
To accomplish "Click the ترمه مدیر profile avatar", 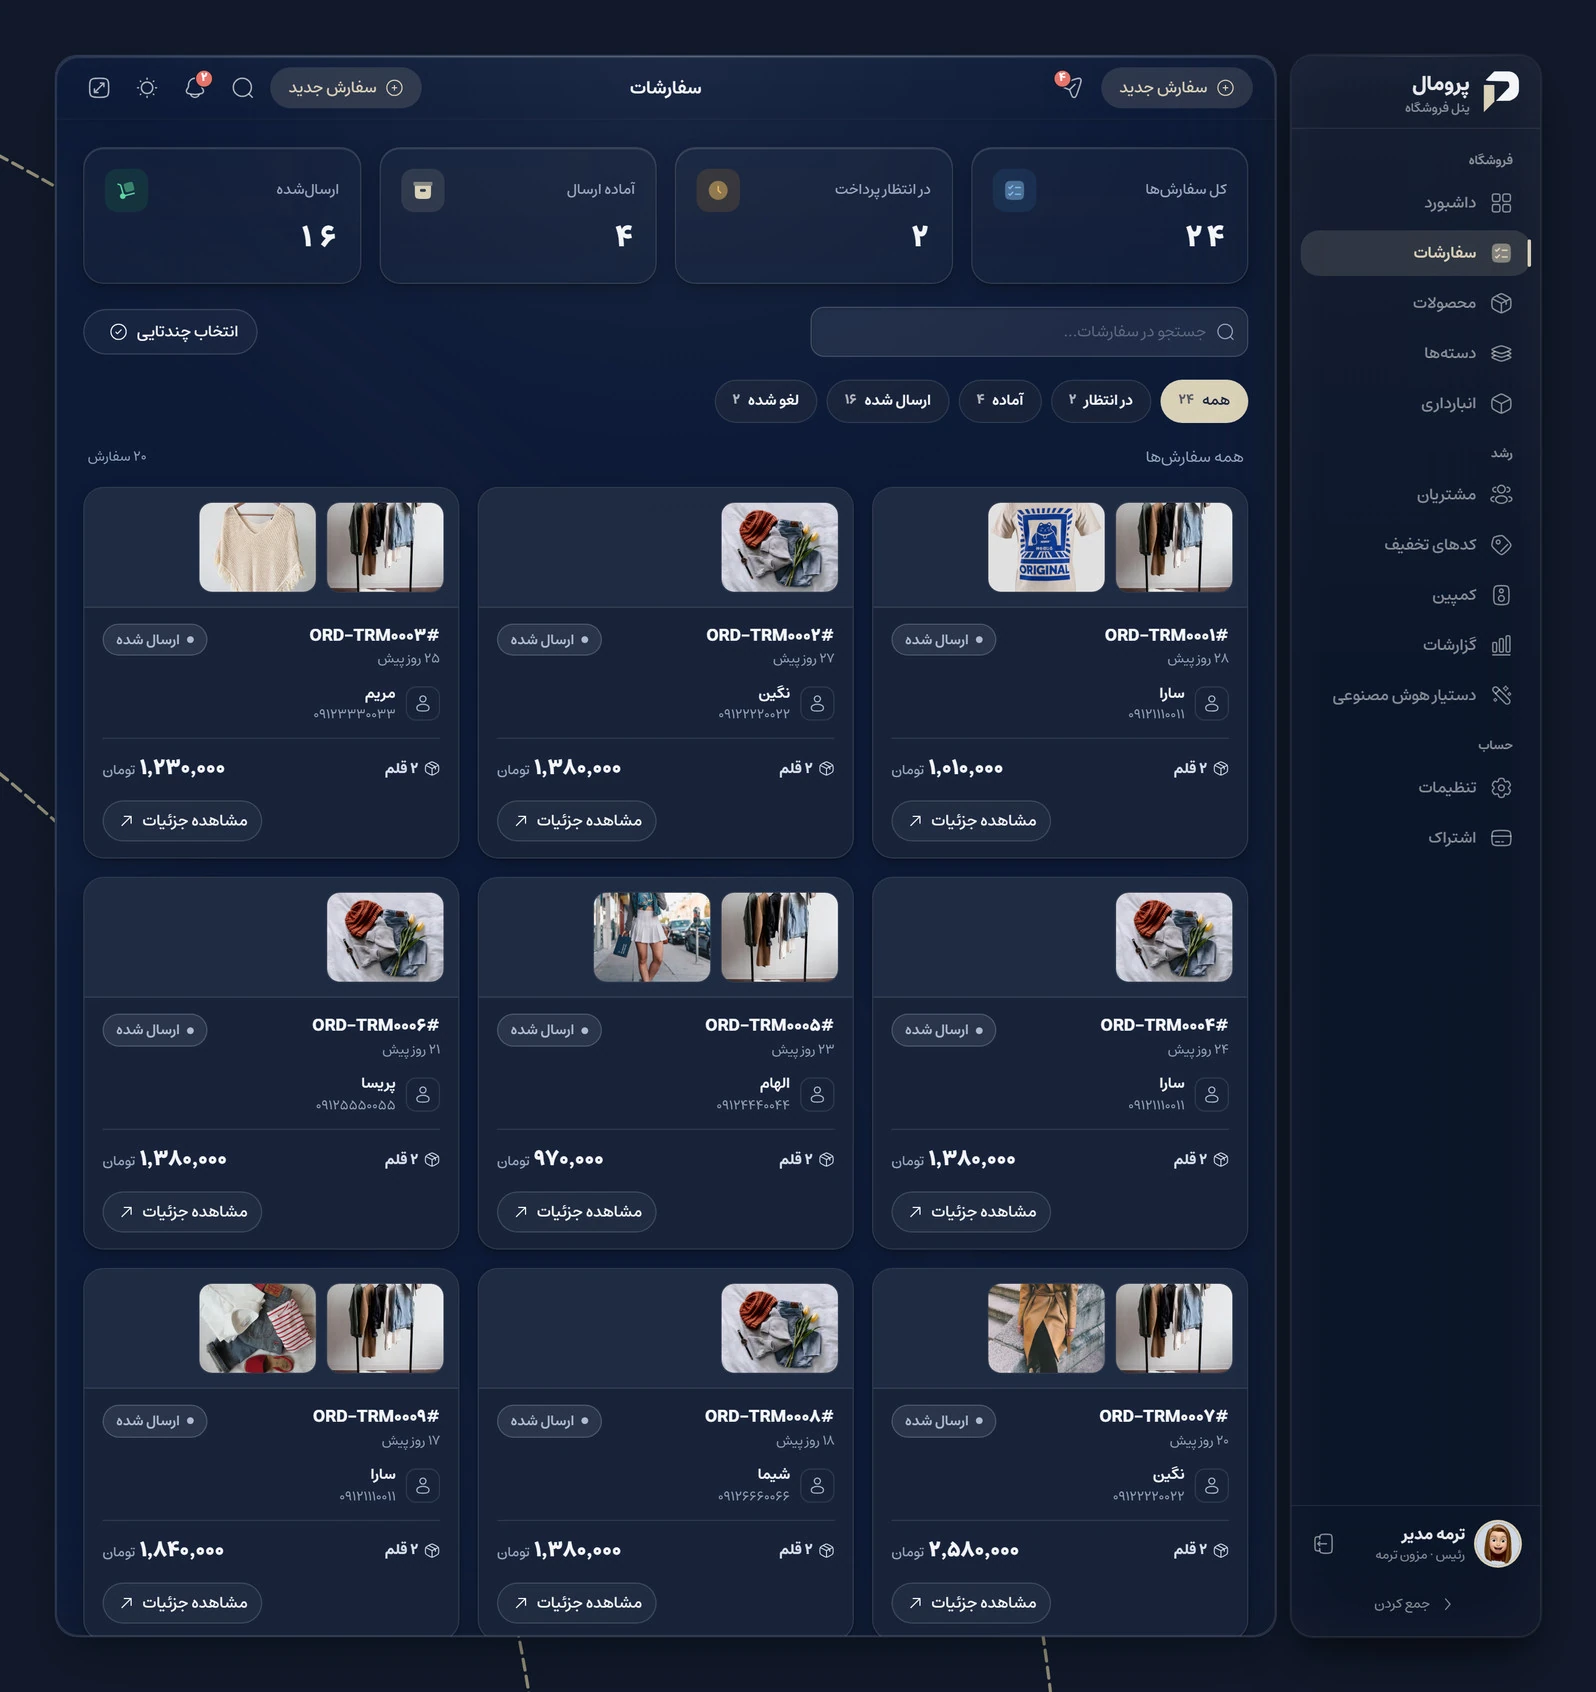I will [x=1497, y=1544].
